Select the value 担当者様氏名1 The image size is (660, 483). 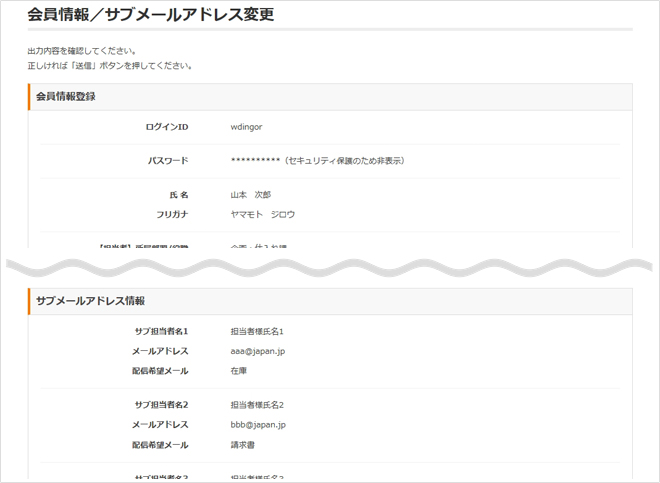(258, 331)
